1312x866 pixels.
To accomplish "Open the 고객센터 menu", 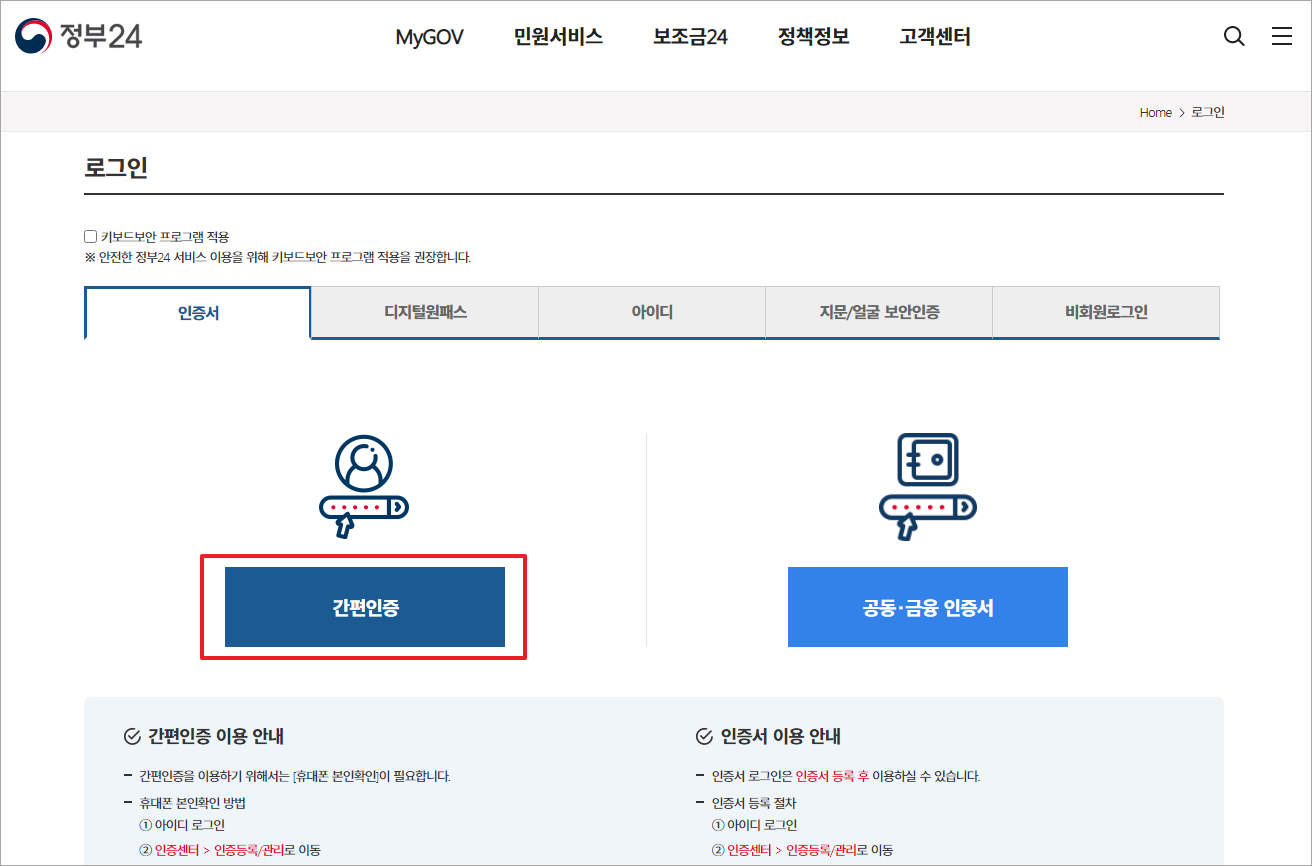I will [933, 36].
